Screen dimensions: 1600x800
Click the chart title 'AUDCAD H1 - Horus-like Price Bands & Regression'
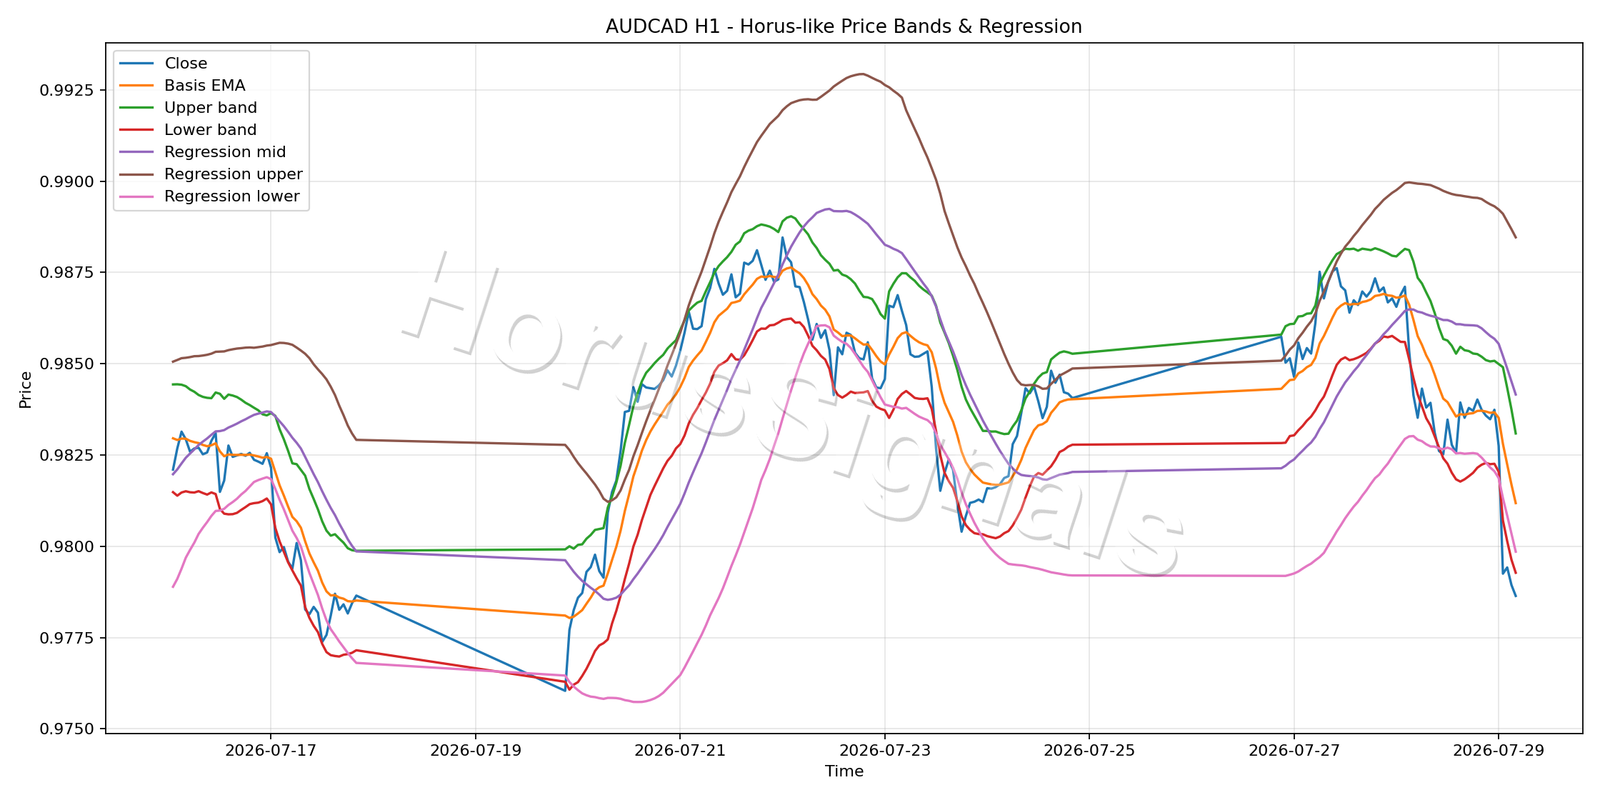coord(844,27)
